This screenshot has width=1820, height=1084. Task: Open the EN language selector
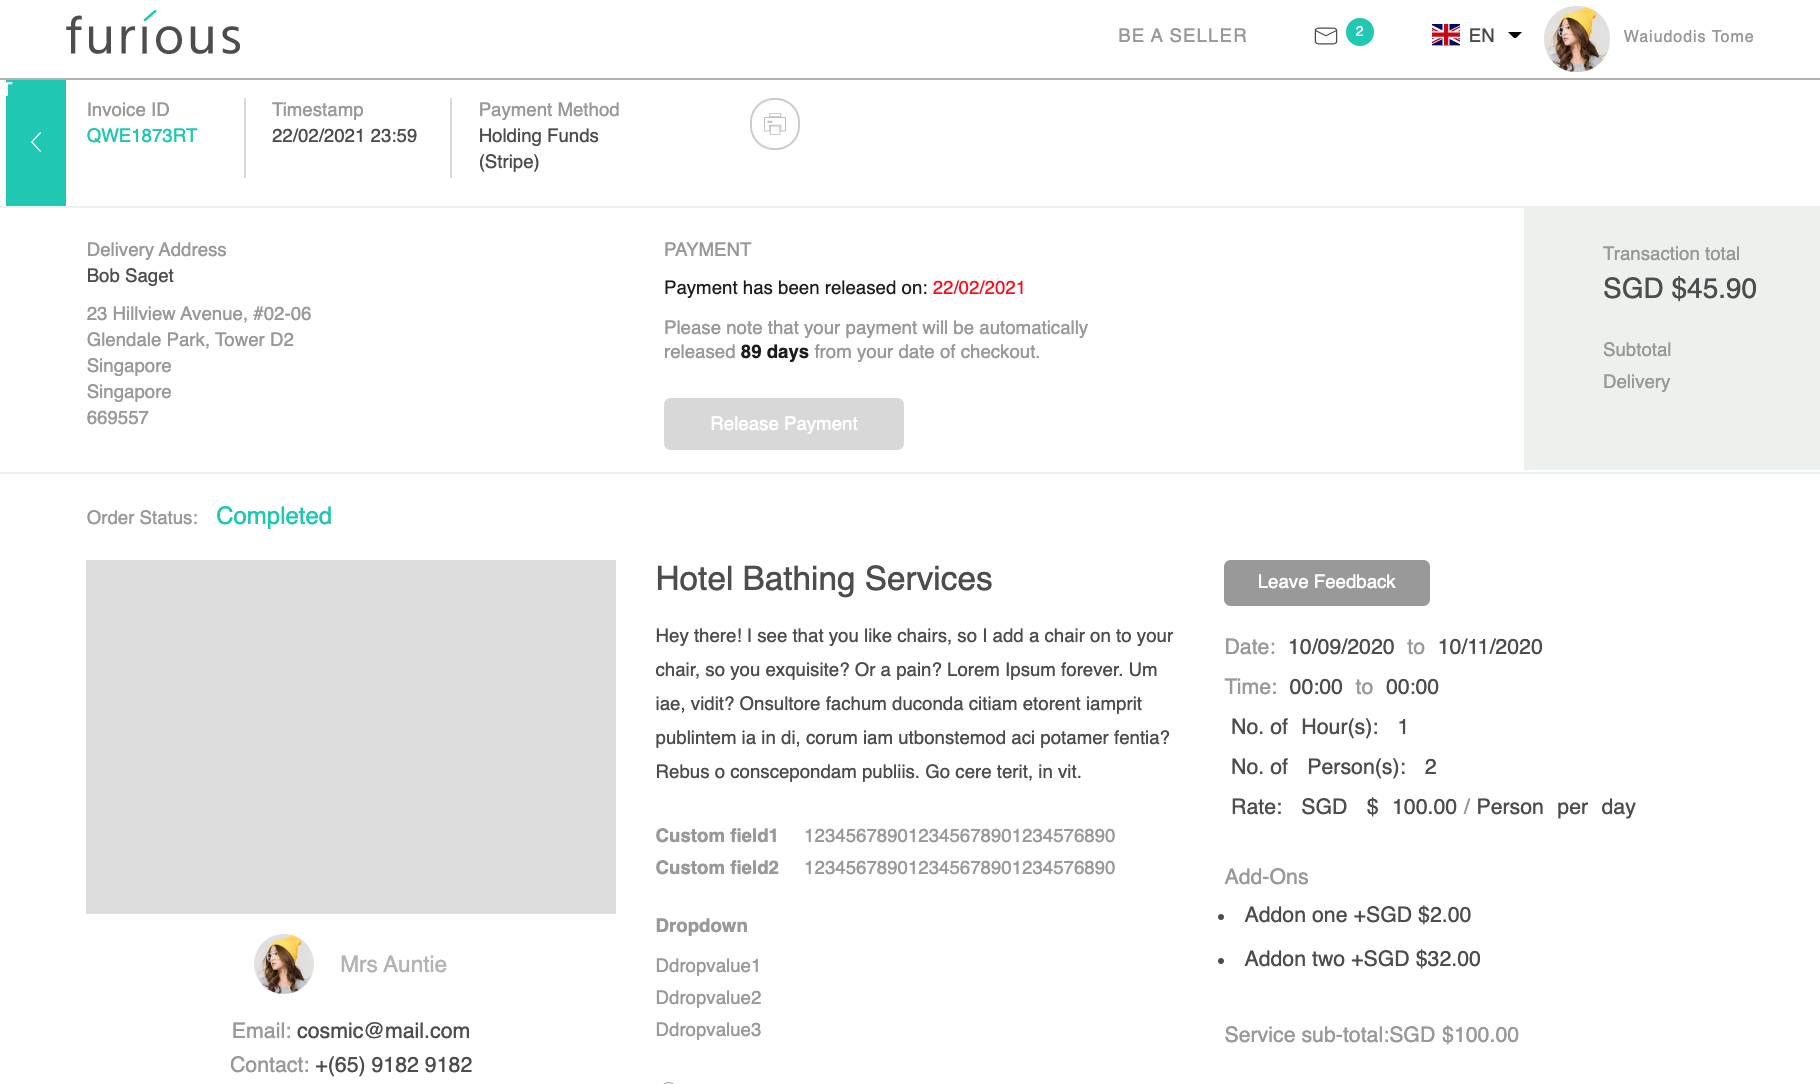[1481, 36]
